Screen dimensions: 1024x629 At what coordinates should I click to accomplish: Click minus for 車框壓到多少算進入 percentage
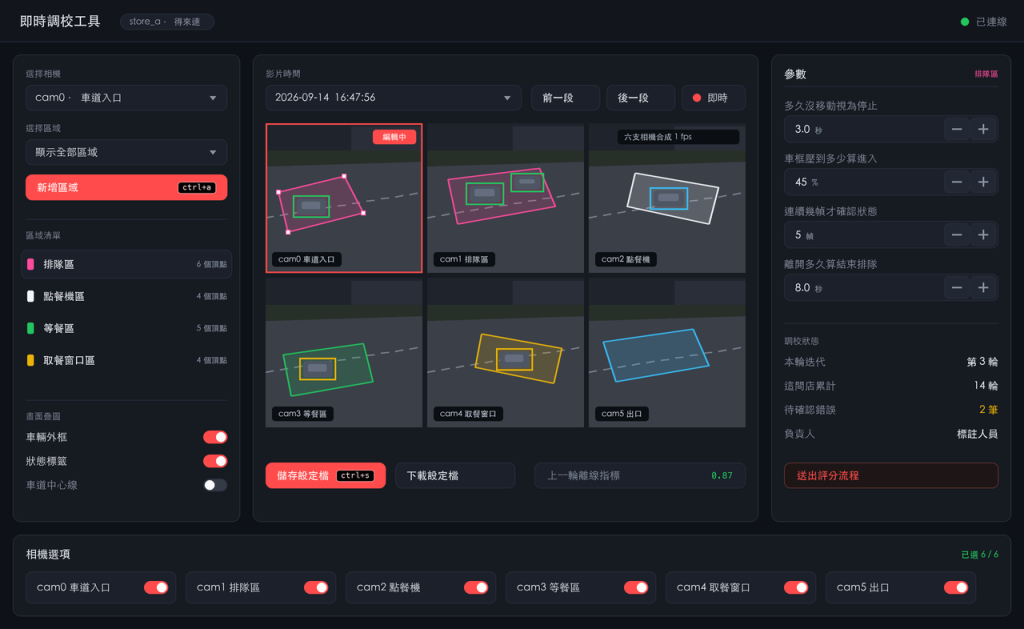tap(957, 182)
